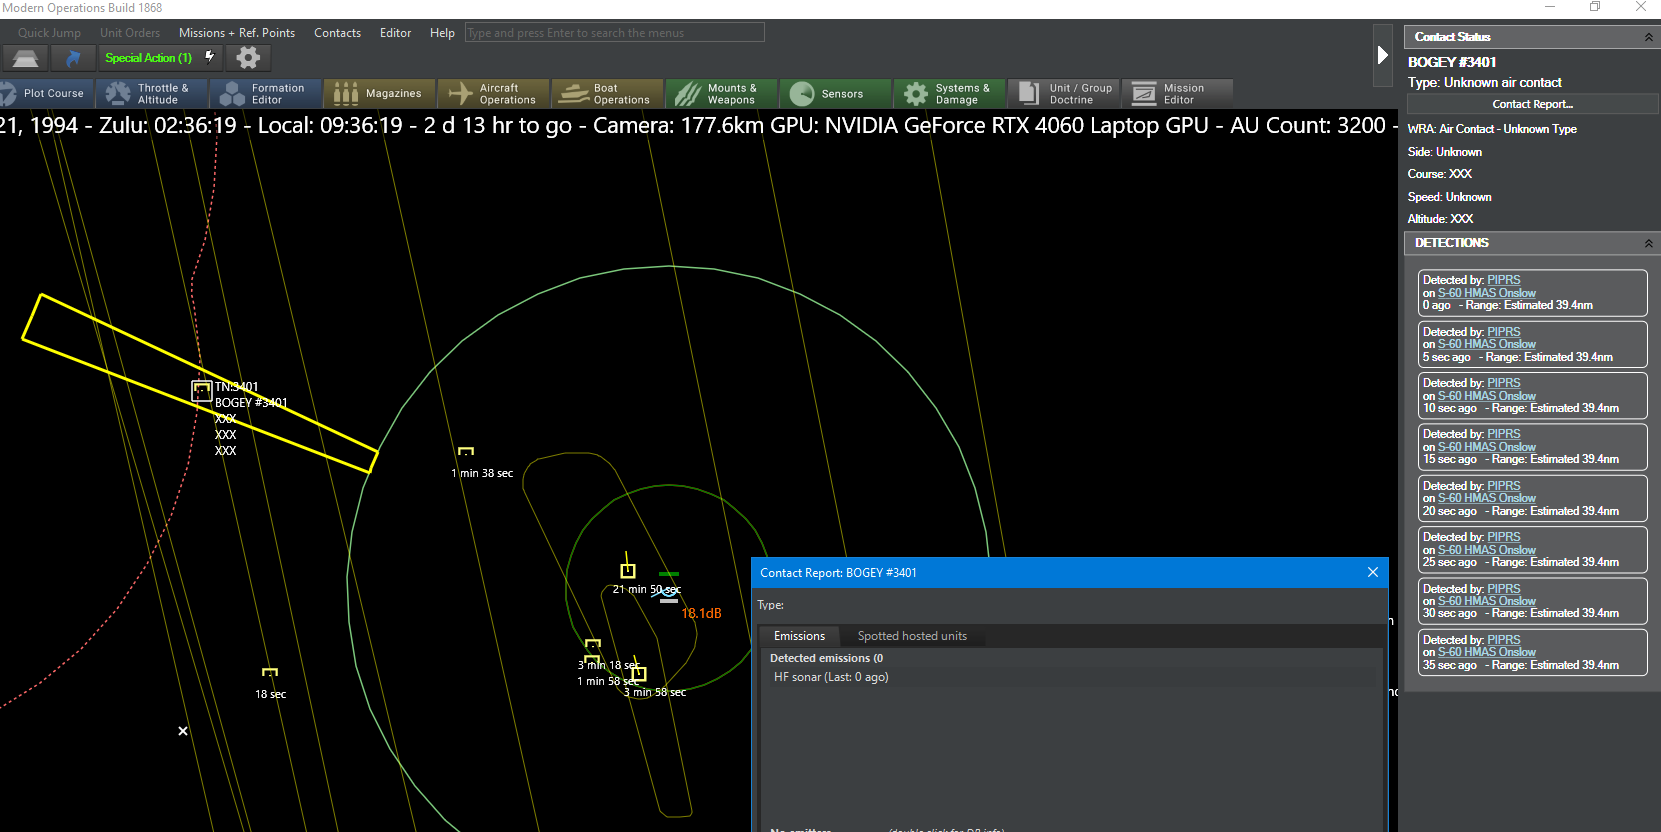
Task: Open Unit / Group Doctrine
Action: pyautogui.click(x=1064, y=94)
